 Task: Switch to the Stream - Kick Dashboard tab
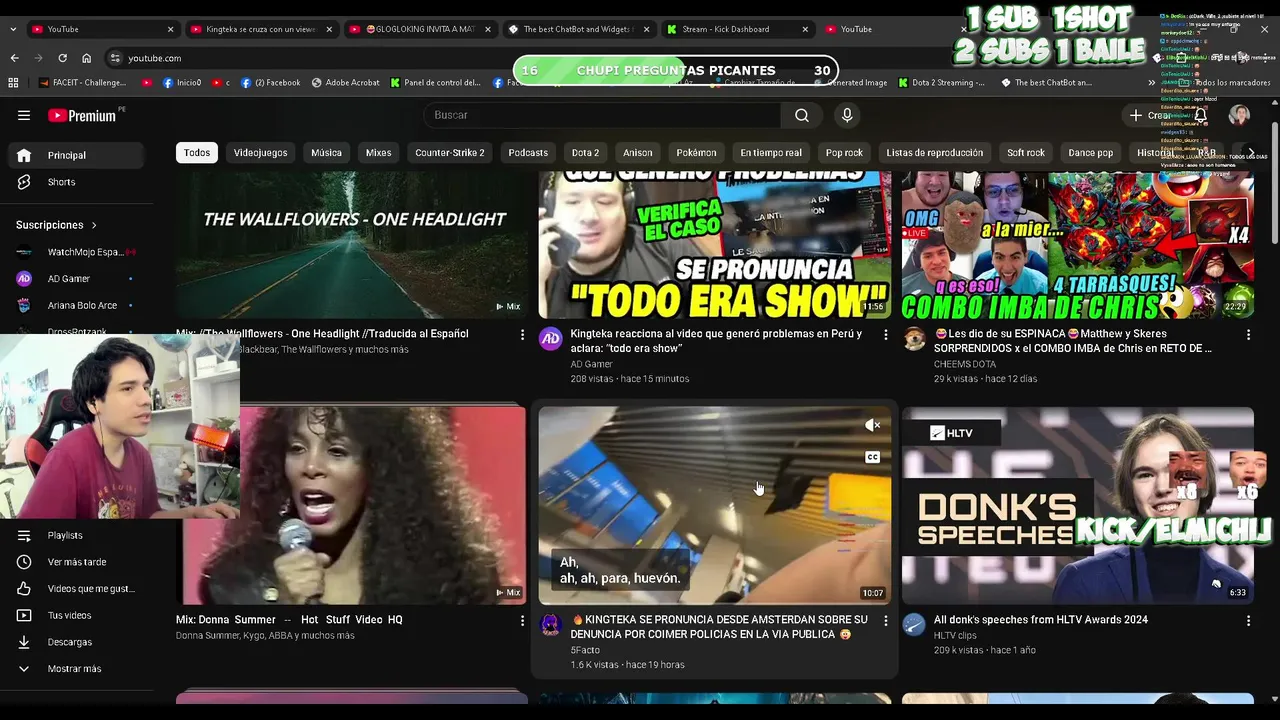point(737,29)
